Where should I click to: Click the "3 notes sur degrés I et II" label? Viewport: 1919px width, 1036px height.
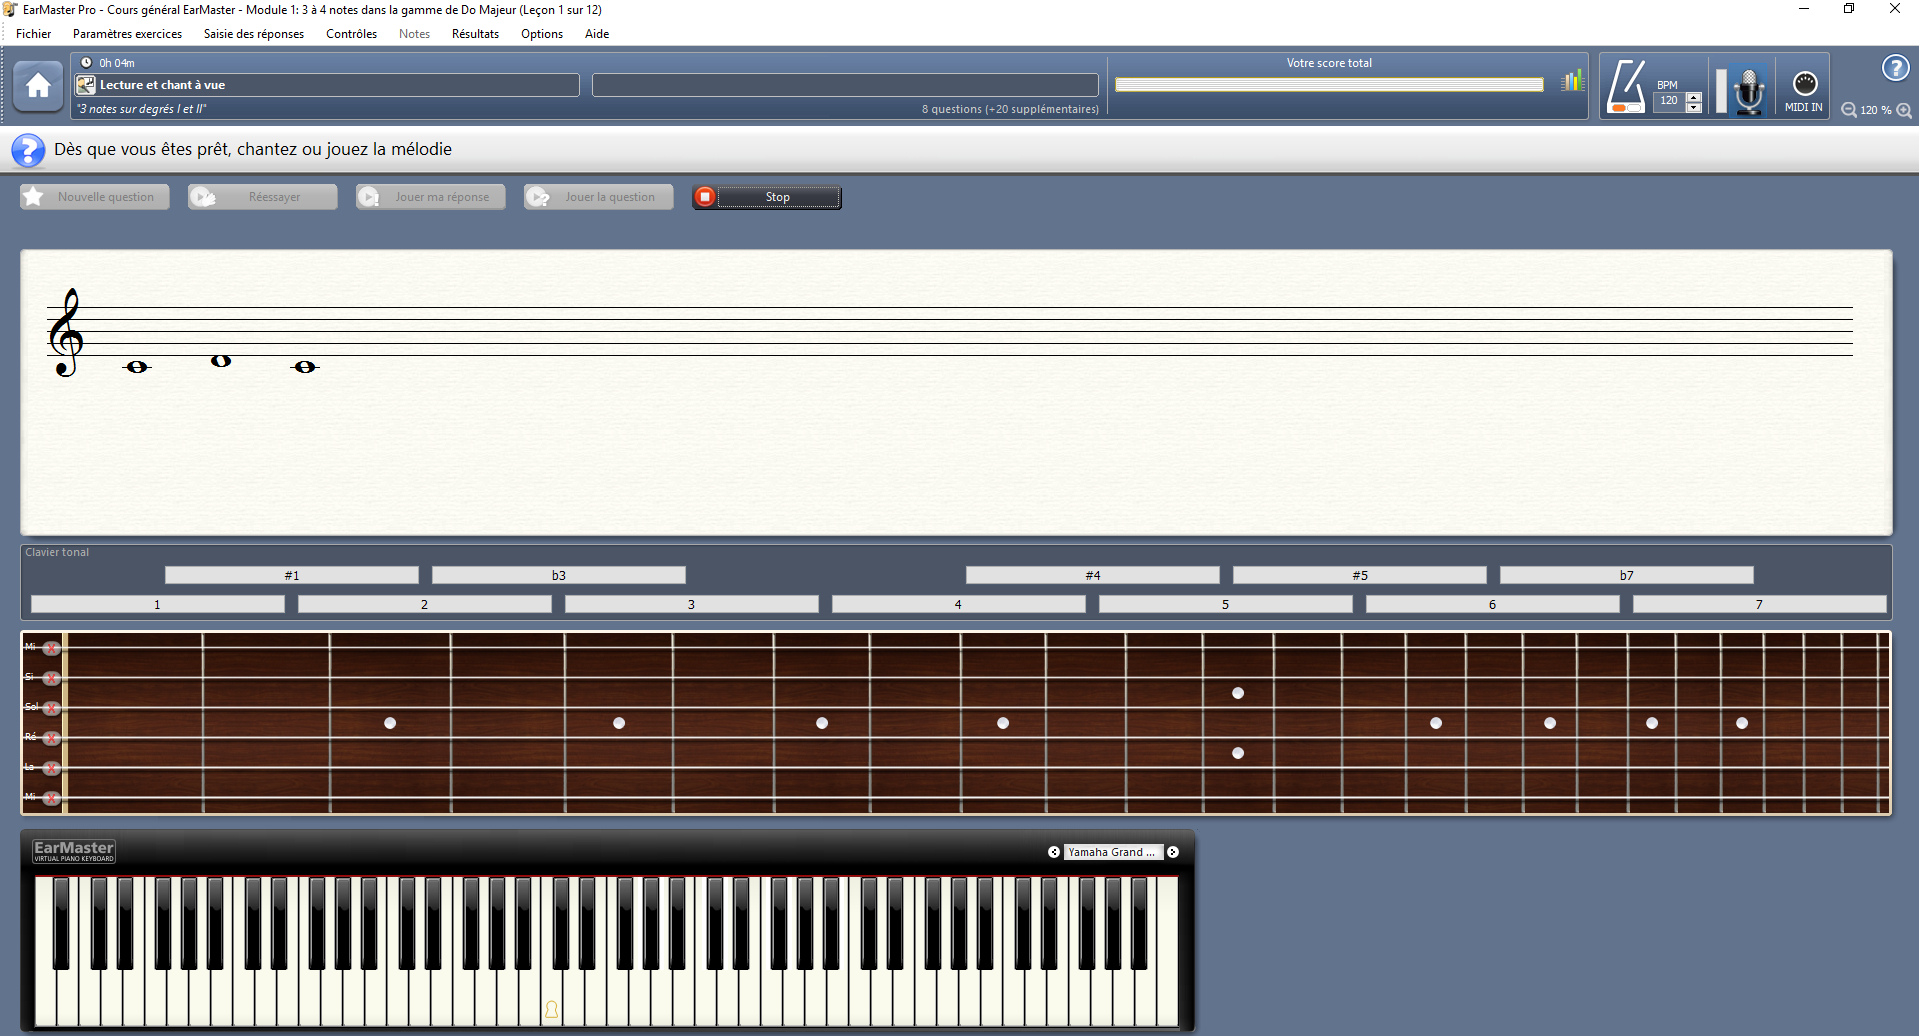142,109
